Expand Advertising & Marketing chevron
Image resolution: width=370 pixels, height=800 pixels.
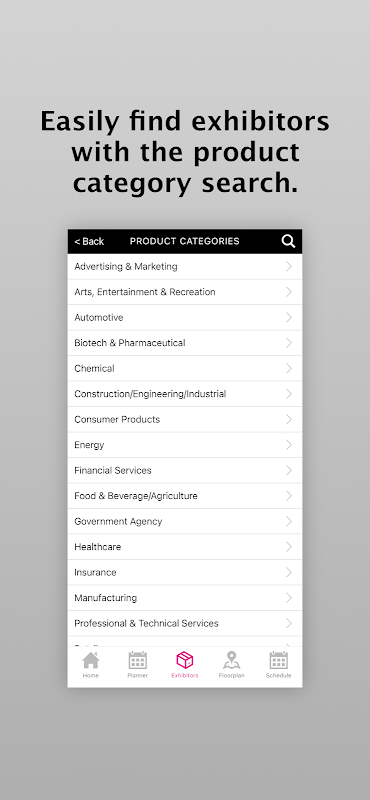coord(289,266)
